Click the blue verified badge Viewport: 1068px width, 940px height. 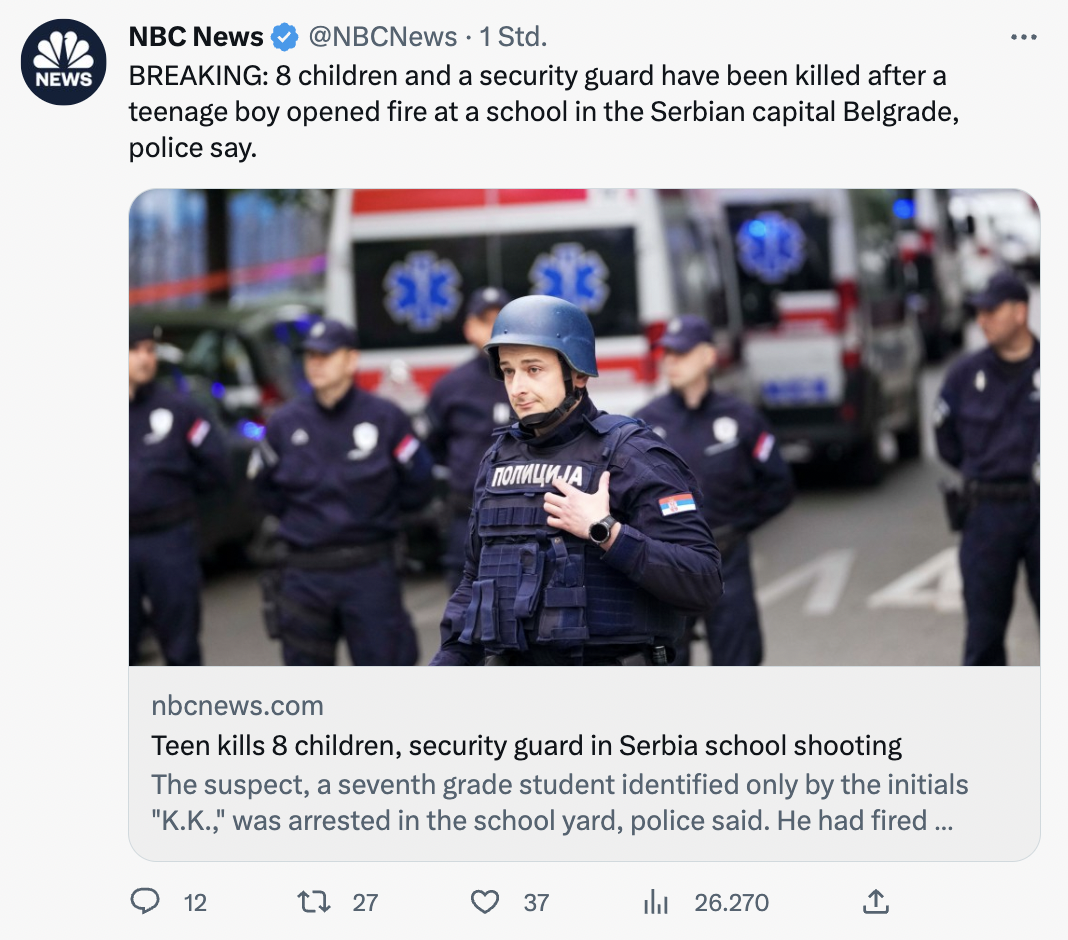point(285,38)
